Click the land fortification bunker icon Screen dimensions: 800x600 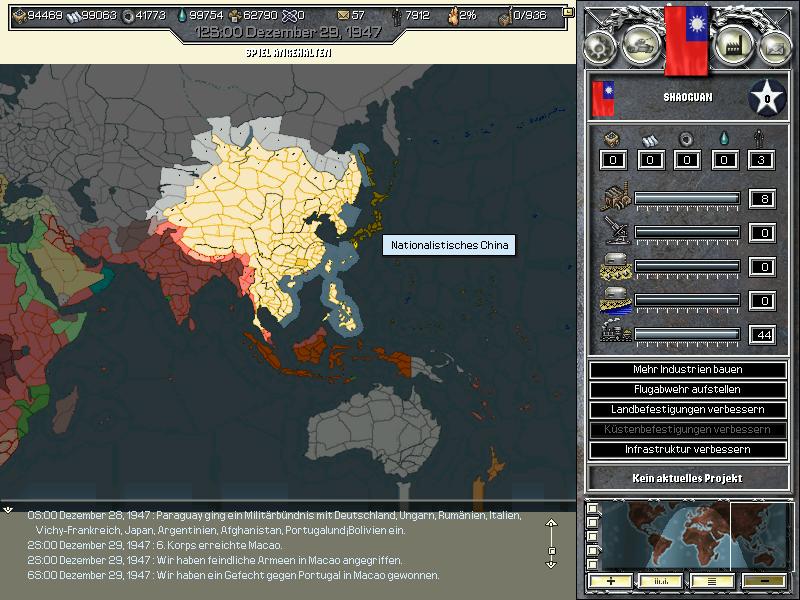click(616, 265)
